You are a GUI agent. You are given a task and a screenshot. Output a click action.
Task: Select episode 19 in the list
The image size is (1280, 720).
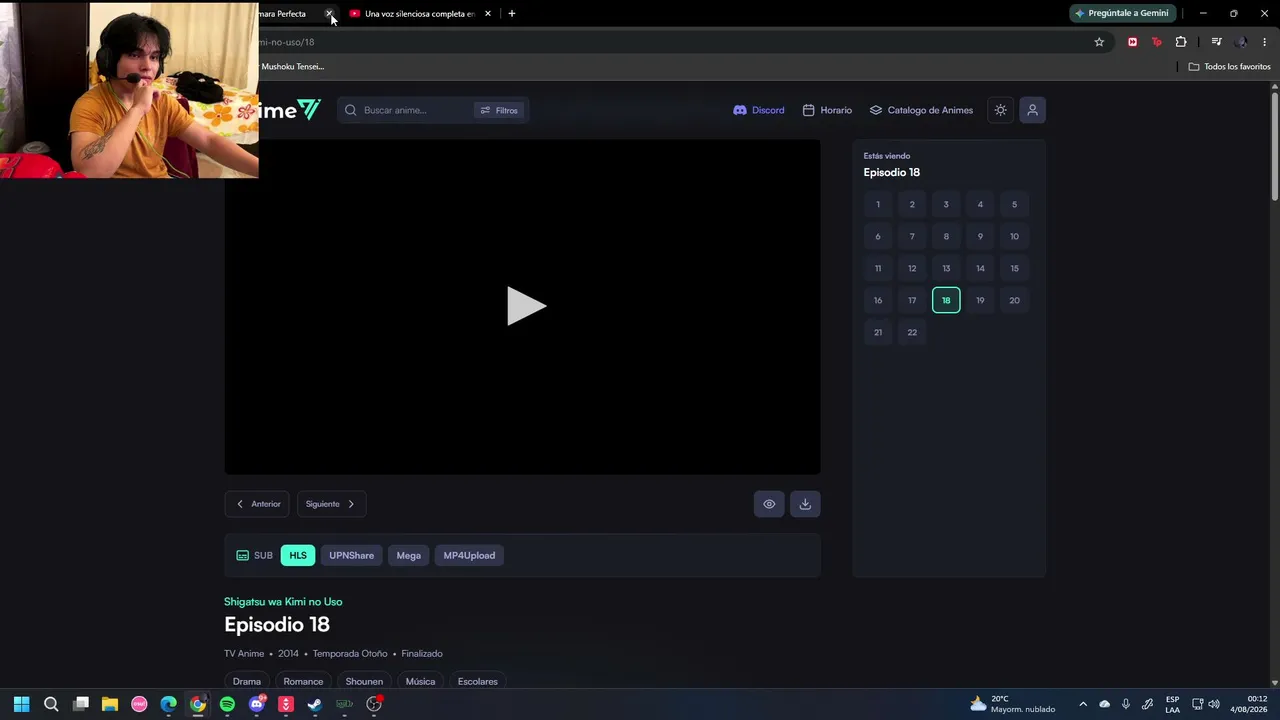click(x=980, y=300)
